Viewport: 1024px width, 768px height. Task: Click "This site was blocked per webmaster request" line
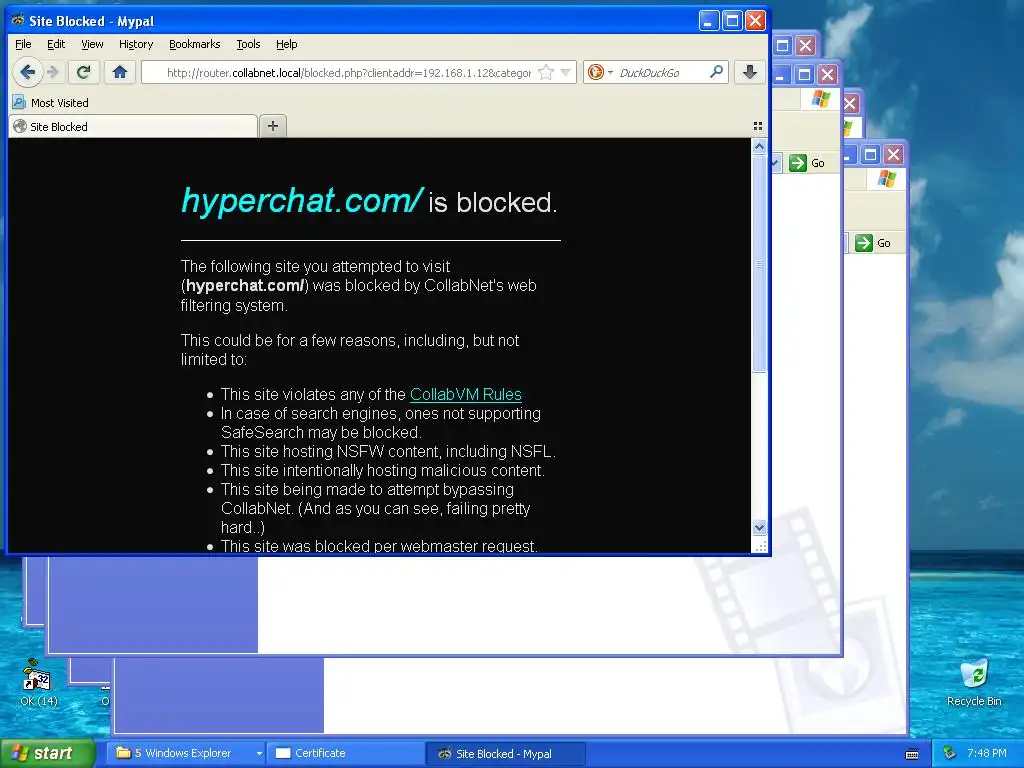379,546
